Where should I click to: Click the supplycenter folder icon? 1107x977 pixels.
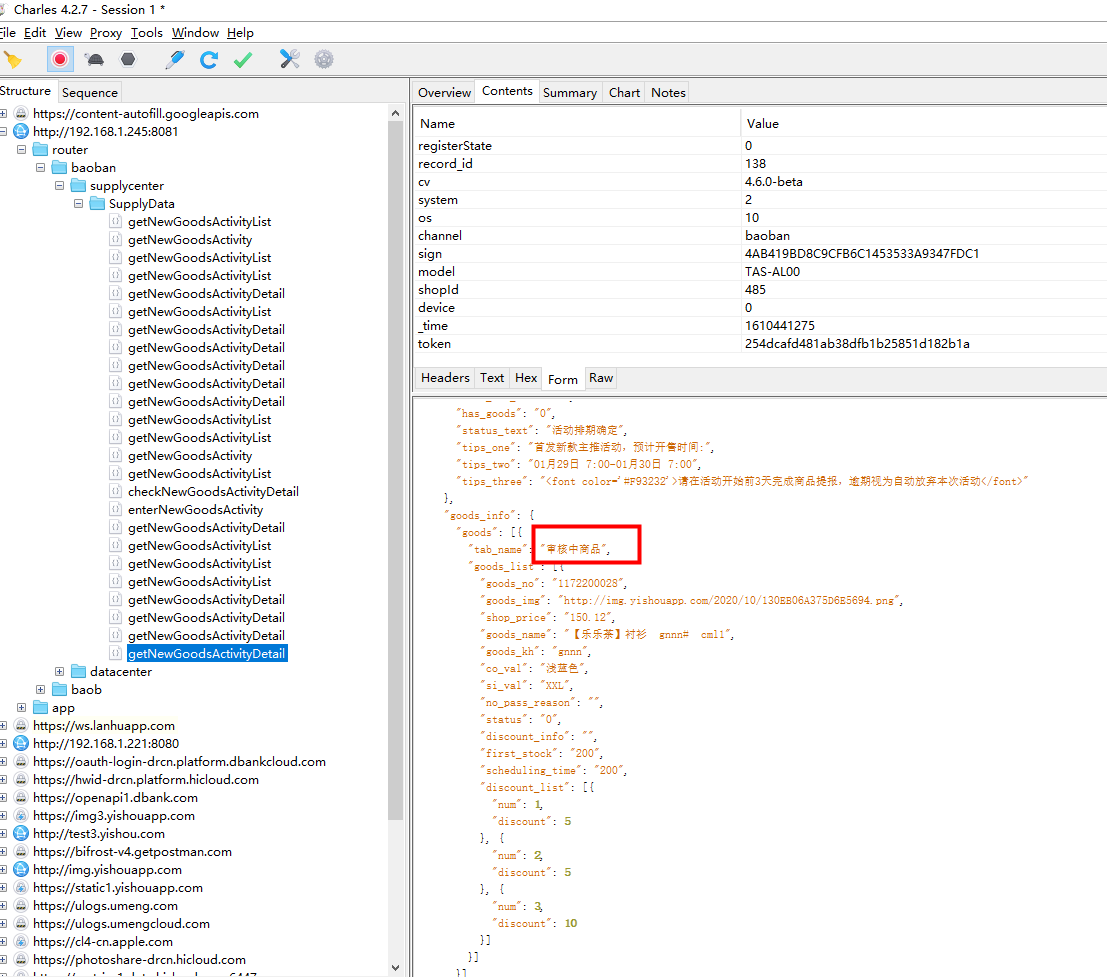click(x=78, y=186)
